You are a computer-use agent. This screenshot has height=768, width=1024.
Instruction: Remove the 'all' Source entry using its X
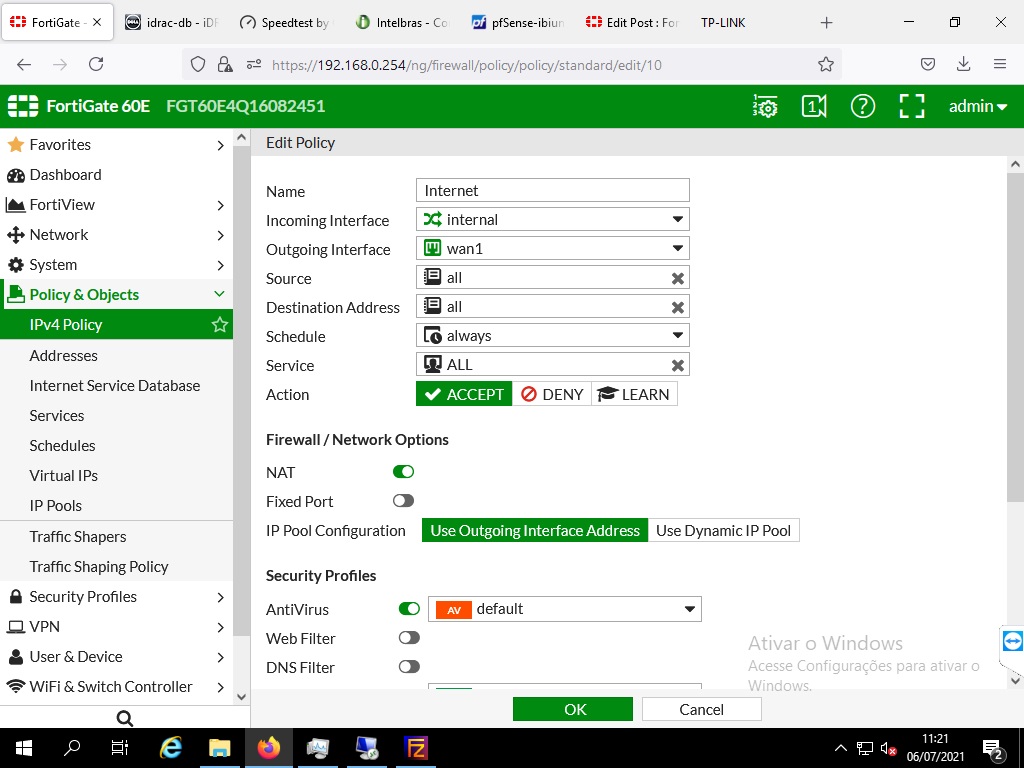[x=677, y=277]
